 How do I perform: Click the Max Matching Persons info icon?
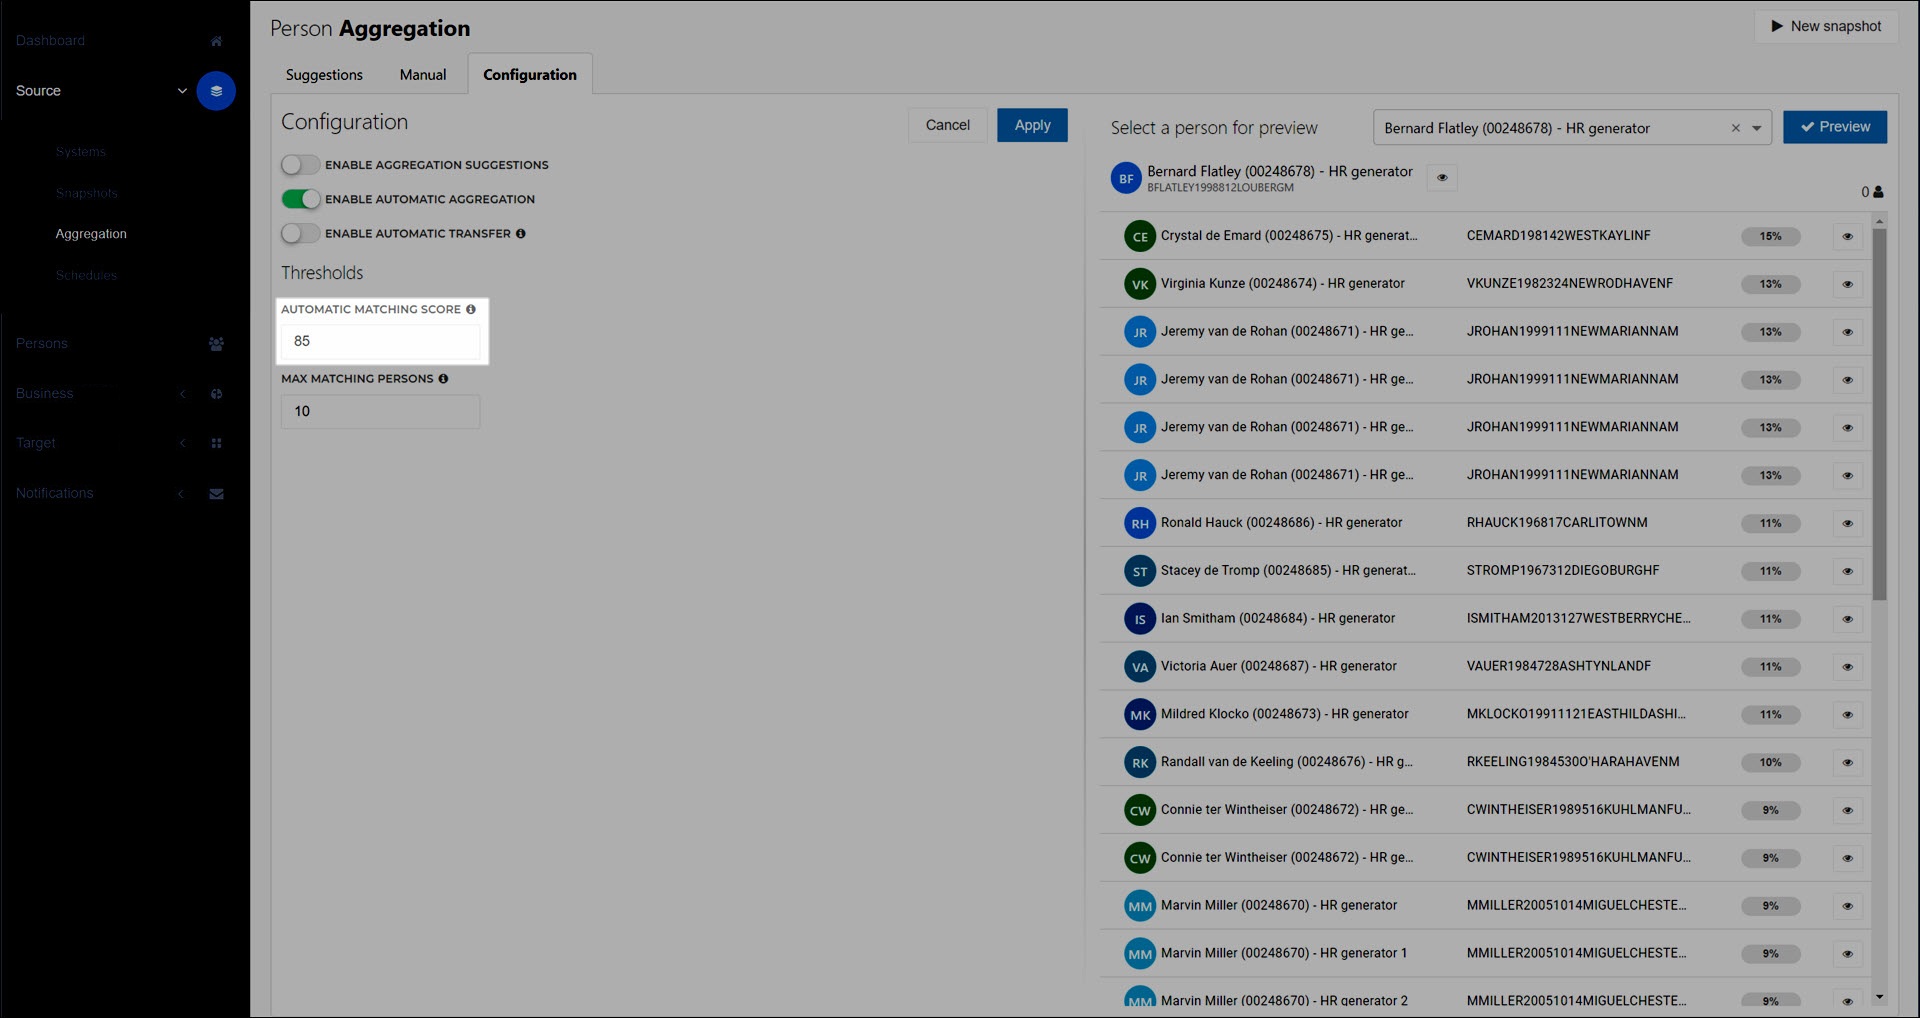[x=443, y=379]
